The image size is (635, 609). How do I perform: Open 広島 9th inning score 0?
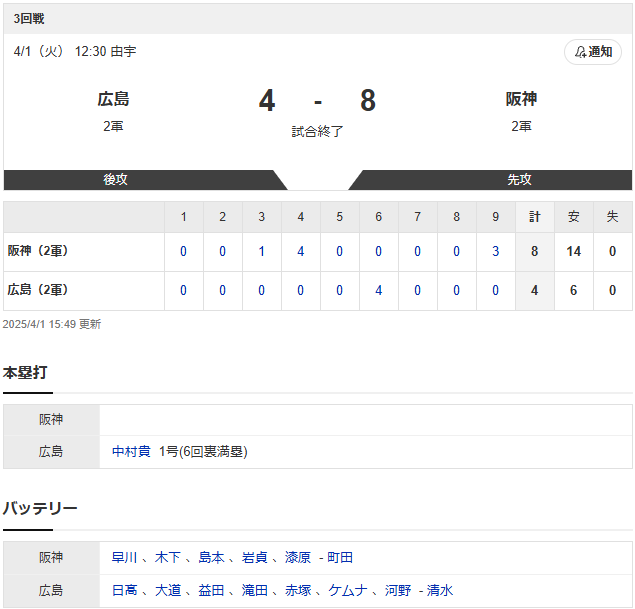(495, 290)
